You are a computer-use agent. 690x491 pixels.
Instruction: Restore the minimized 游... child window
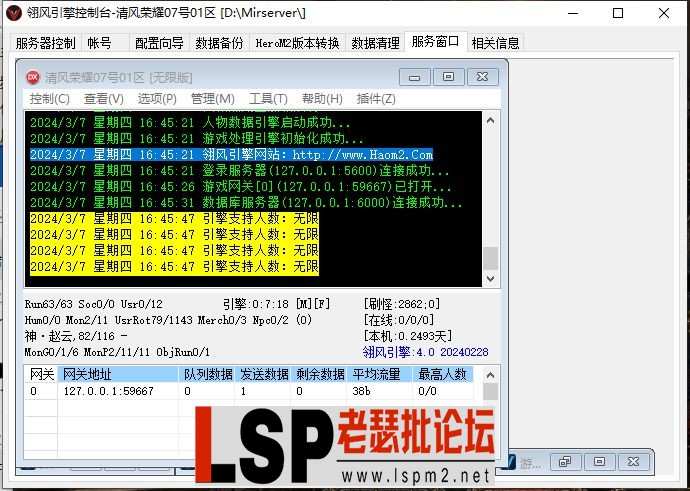[565, 462]
